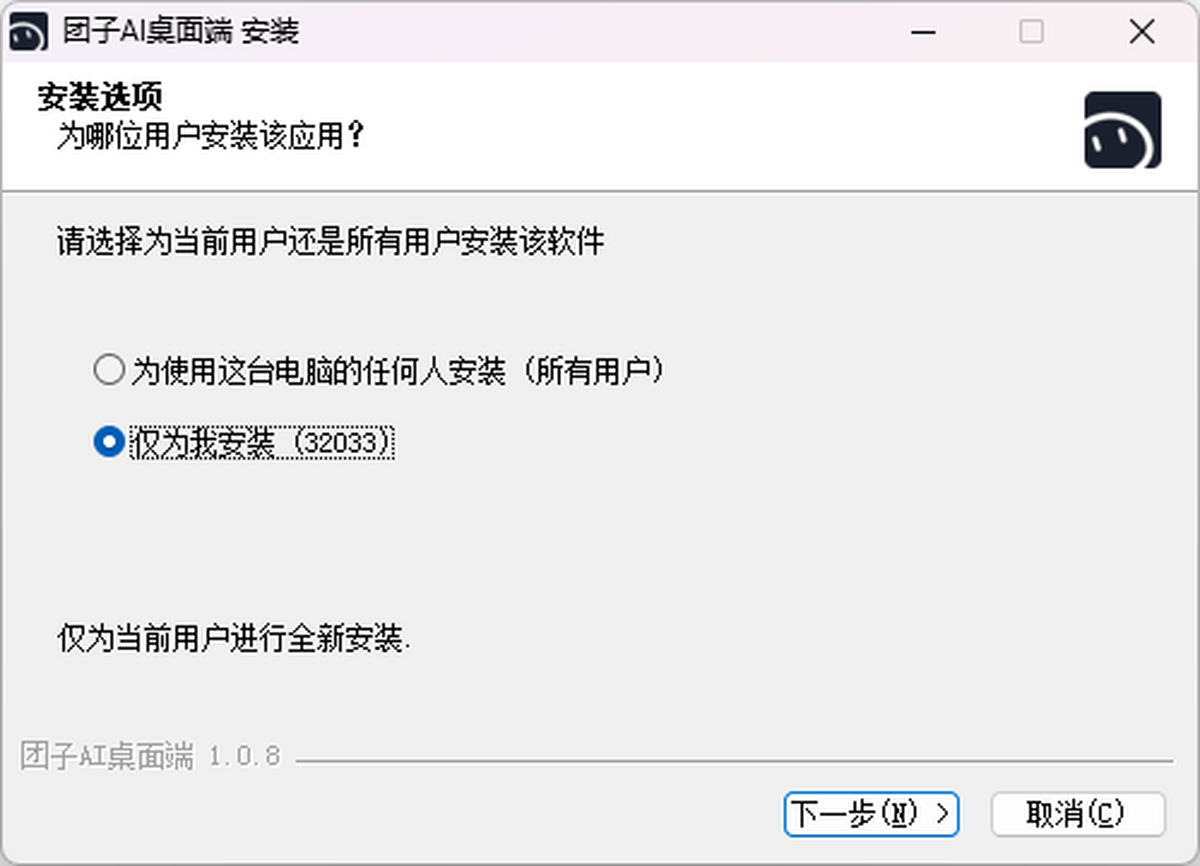Click the 团子AI桌面端 安装 window title text
This screenshot has height=866, width=1200.
tap(181, 32)
